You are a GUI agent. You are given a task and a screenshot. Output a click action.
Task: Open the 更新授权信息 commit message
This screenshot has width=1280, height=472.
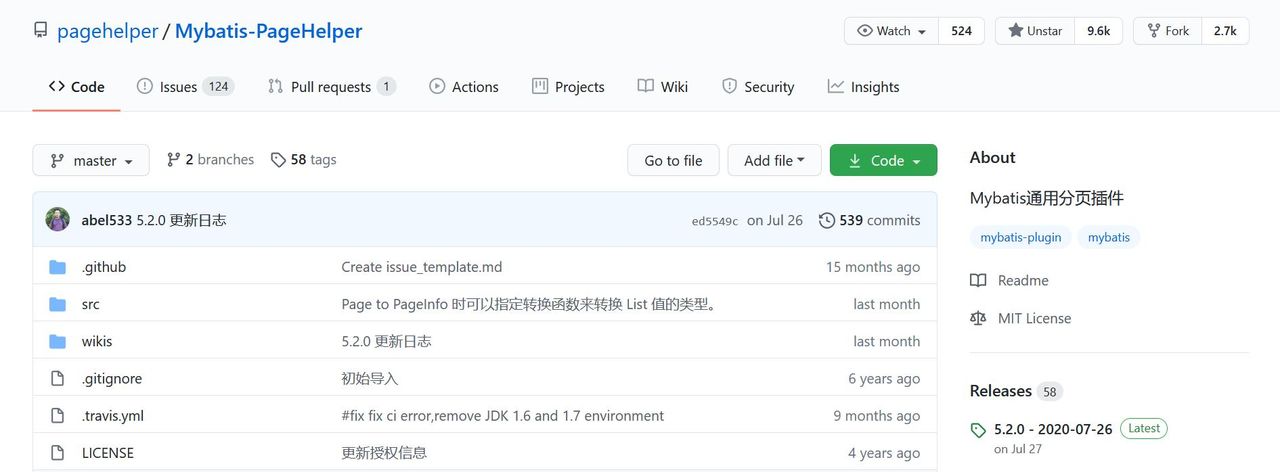[x=384, y=453]
